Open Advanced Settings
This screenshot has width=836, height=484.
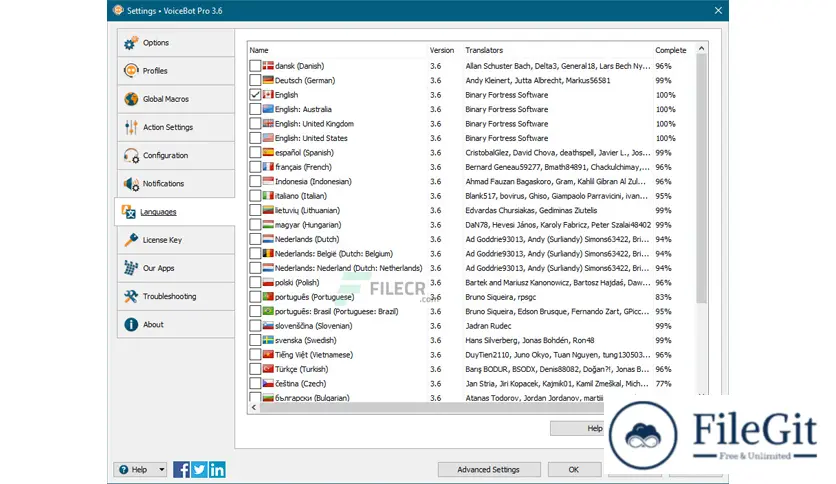pos(488,470)
